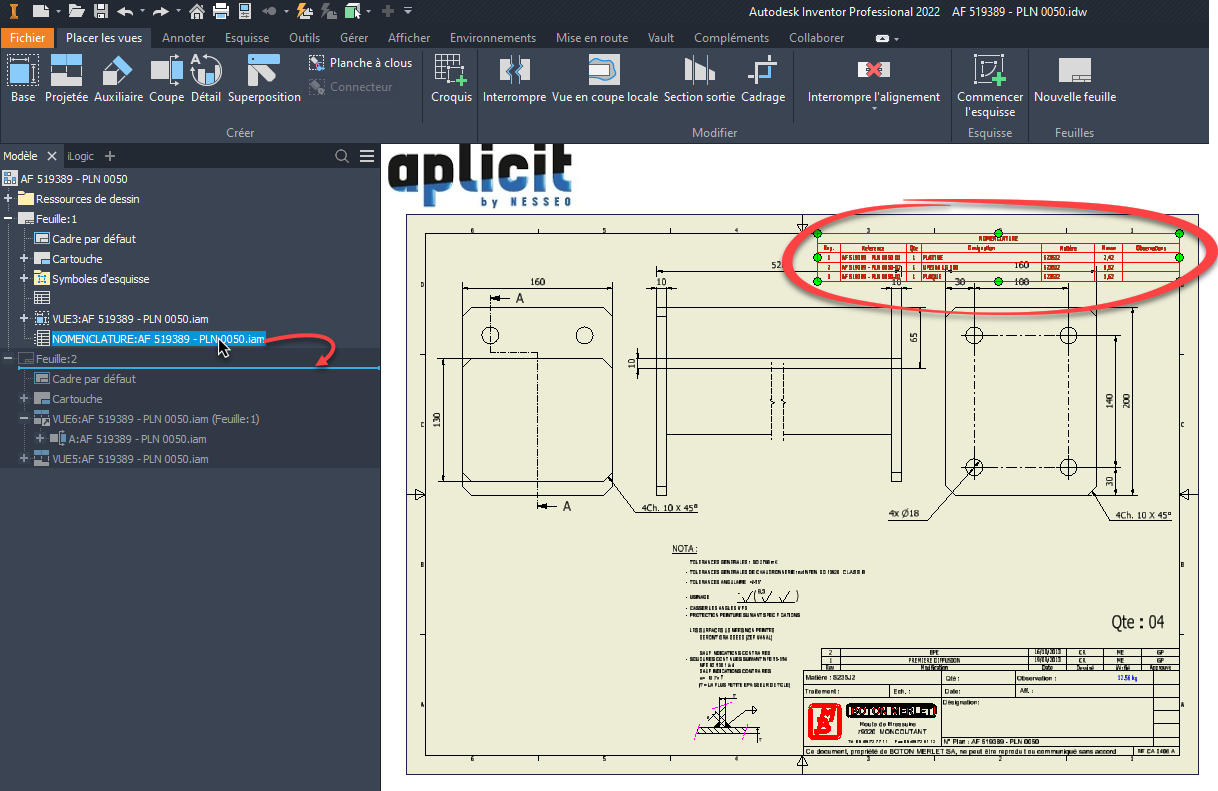Open the Fichier menu
This screenshot has width=1218, height=791.
coord(27,38)
